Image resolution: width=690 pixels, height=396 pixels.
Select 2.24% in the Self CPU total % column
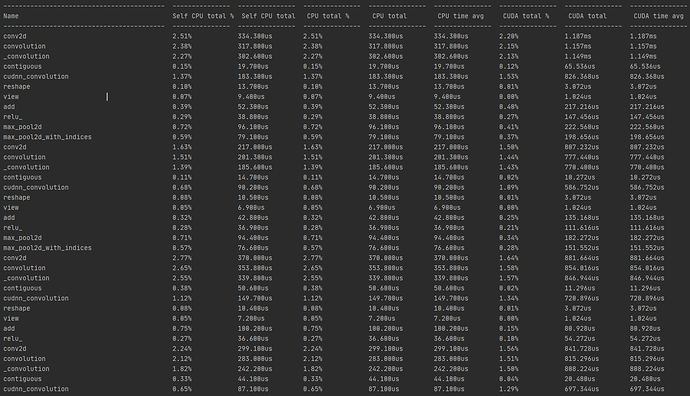182,349
